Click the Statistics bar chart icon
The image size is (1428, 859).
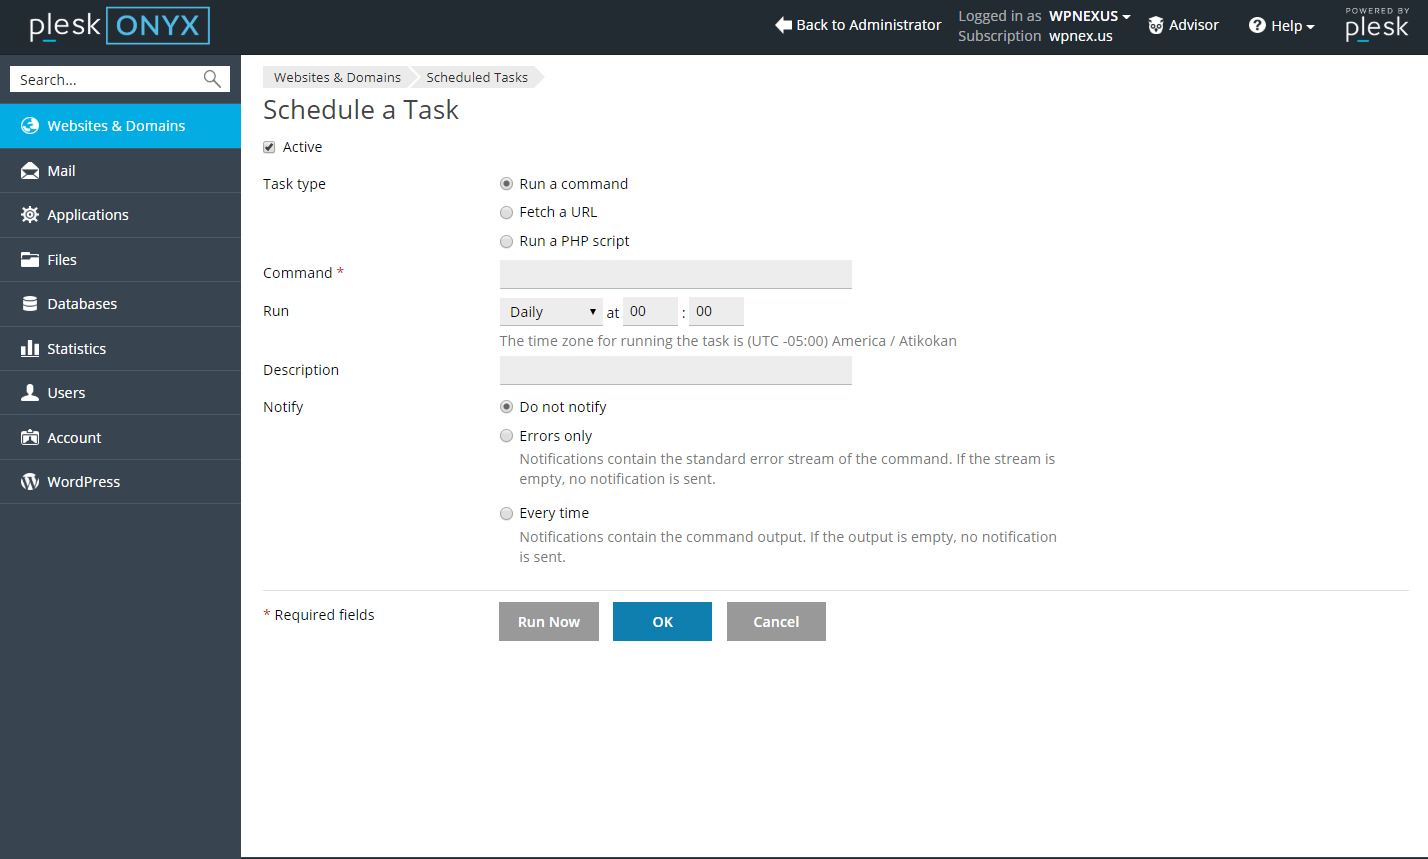[x=30, y=349]
